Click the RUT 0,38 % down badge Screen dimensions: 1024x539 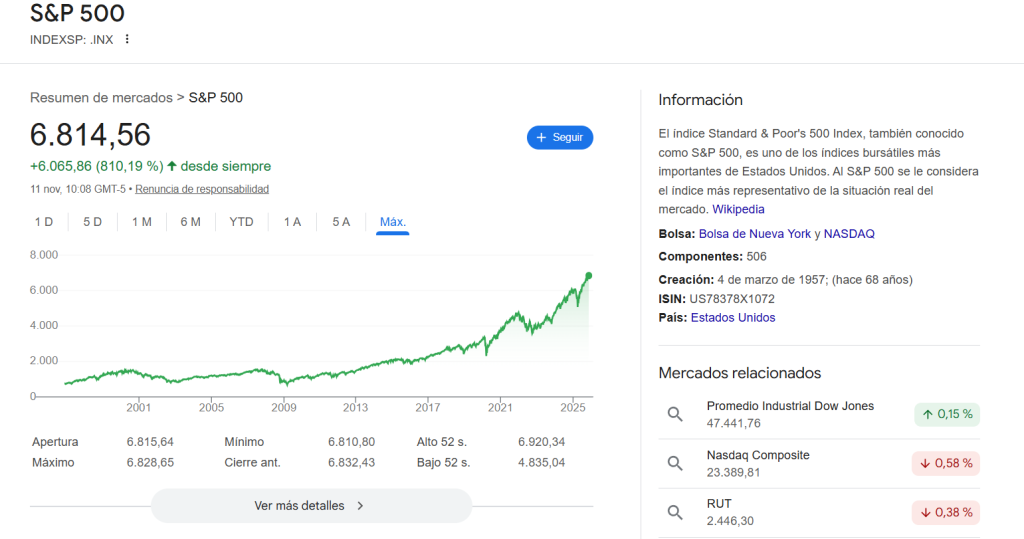pyautogui.click(x=946, y=512)
